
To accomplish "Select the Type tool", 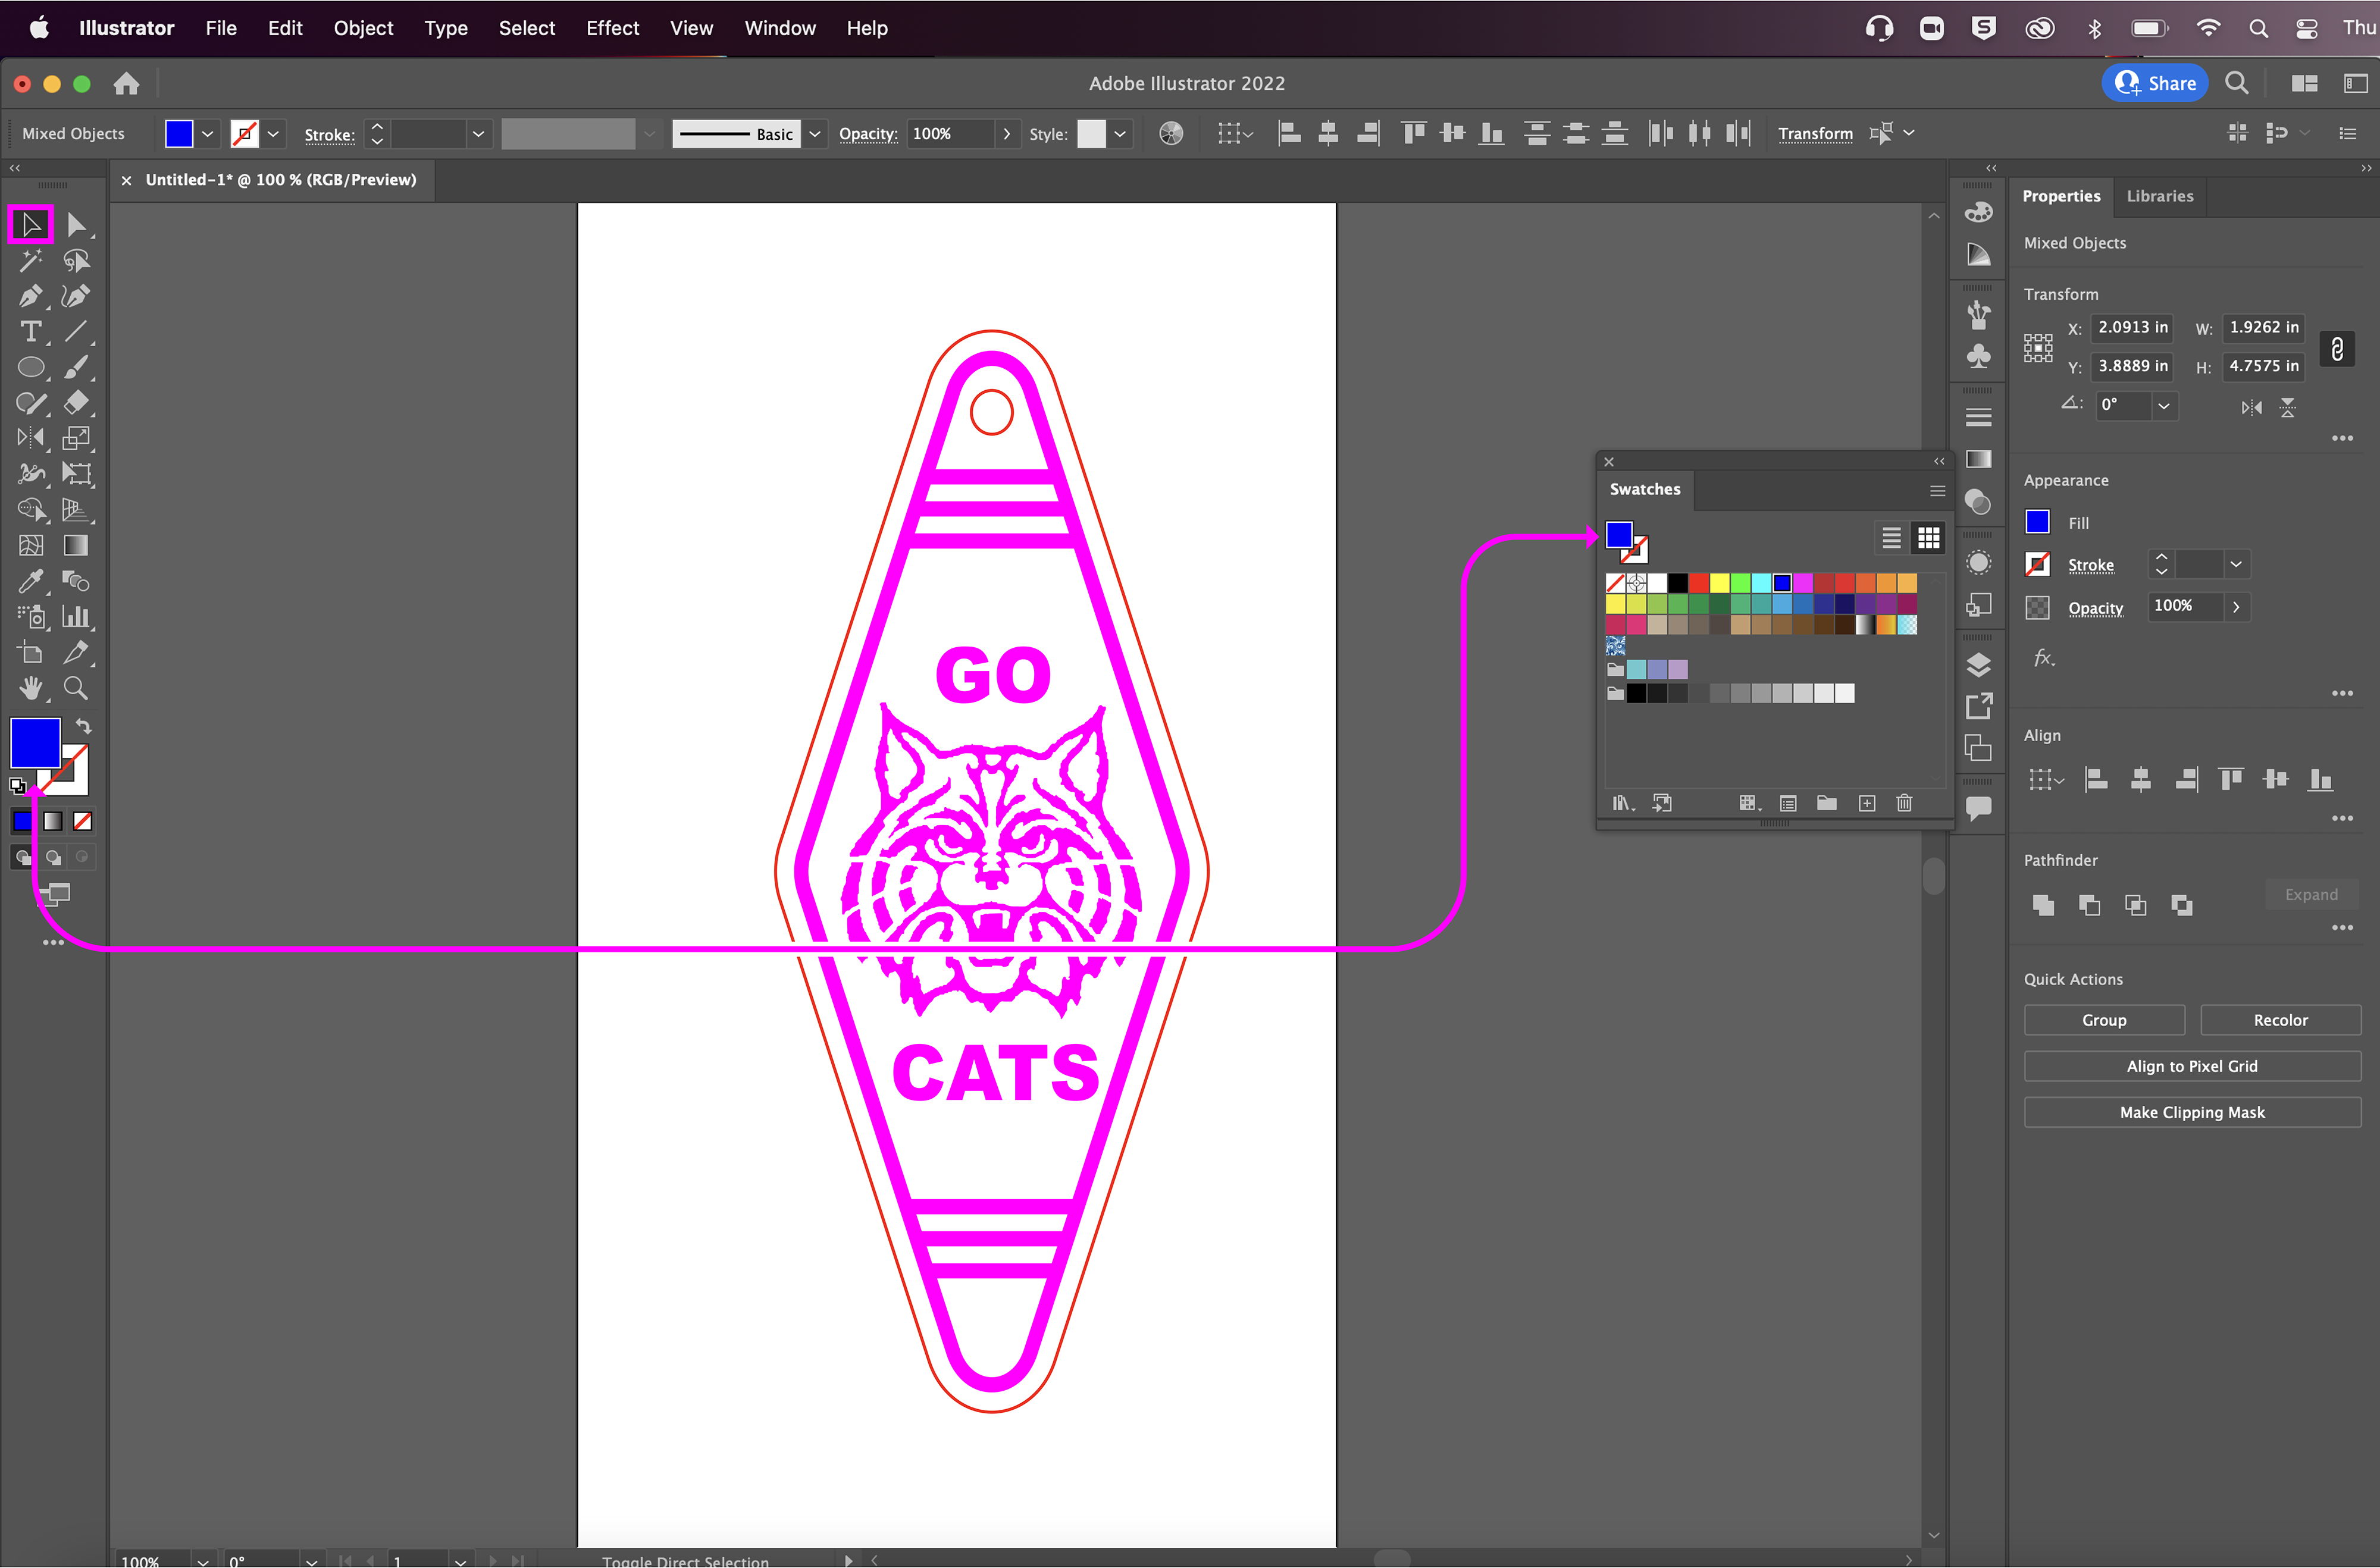I will pyautogui.click(x=30, y=332).
